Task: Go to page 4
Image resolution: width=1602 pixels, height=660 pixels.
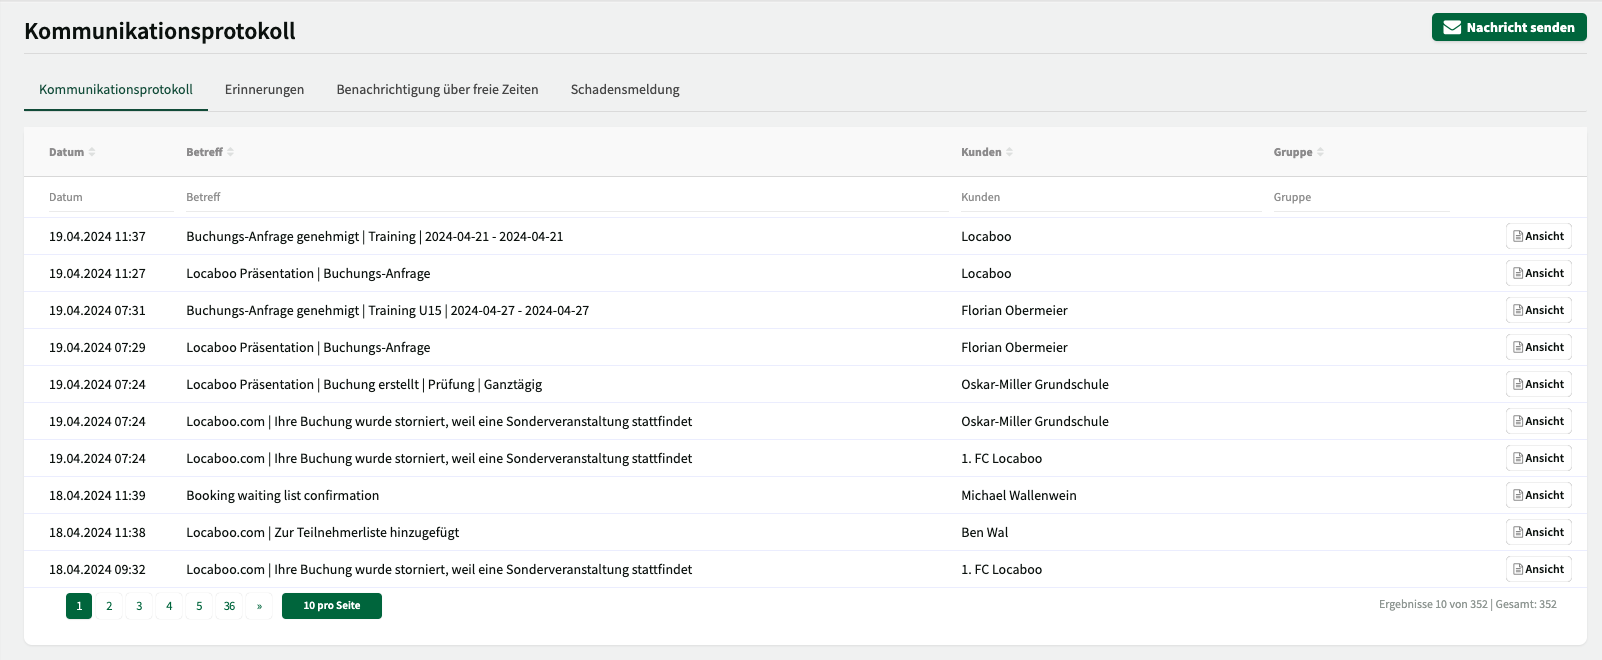Action: coord(169,606)
